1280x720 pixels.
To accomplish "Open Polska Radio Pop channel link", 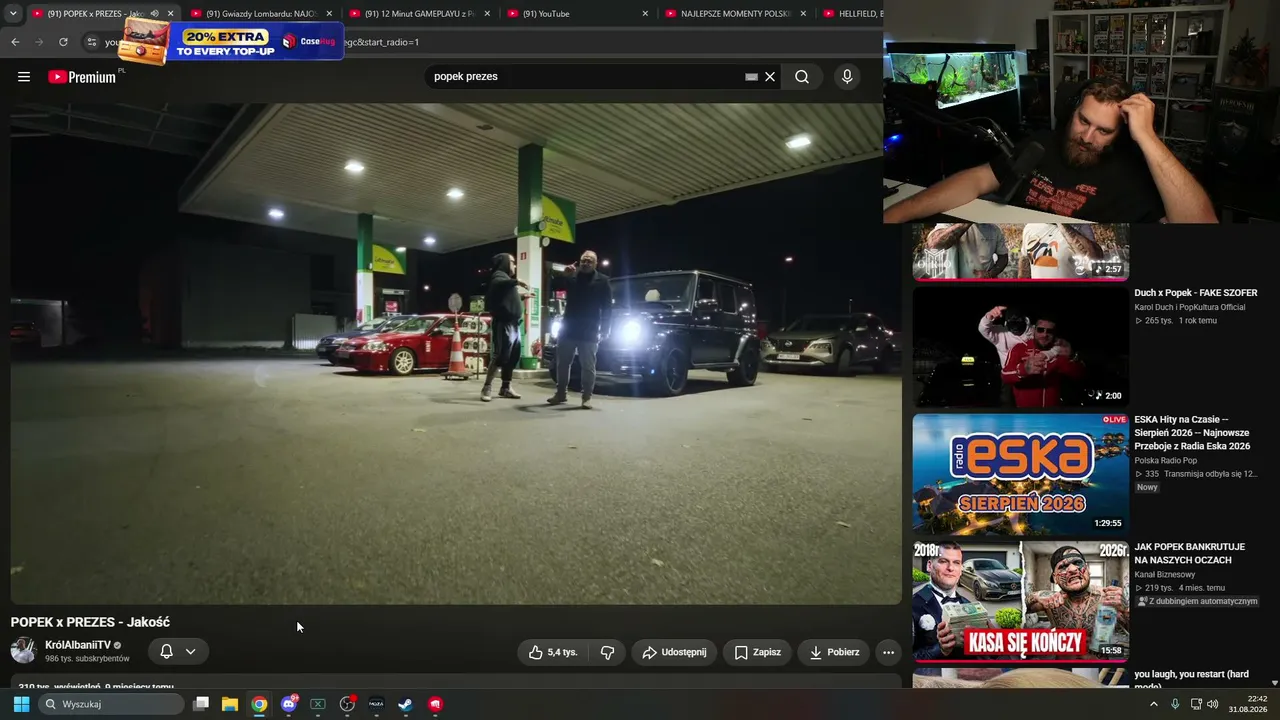I will pos(1166,461).
